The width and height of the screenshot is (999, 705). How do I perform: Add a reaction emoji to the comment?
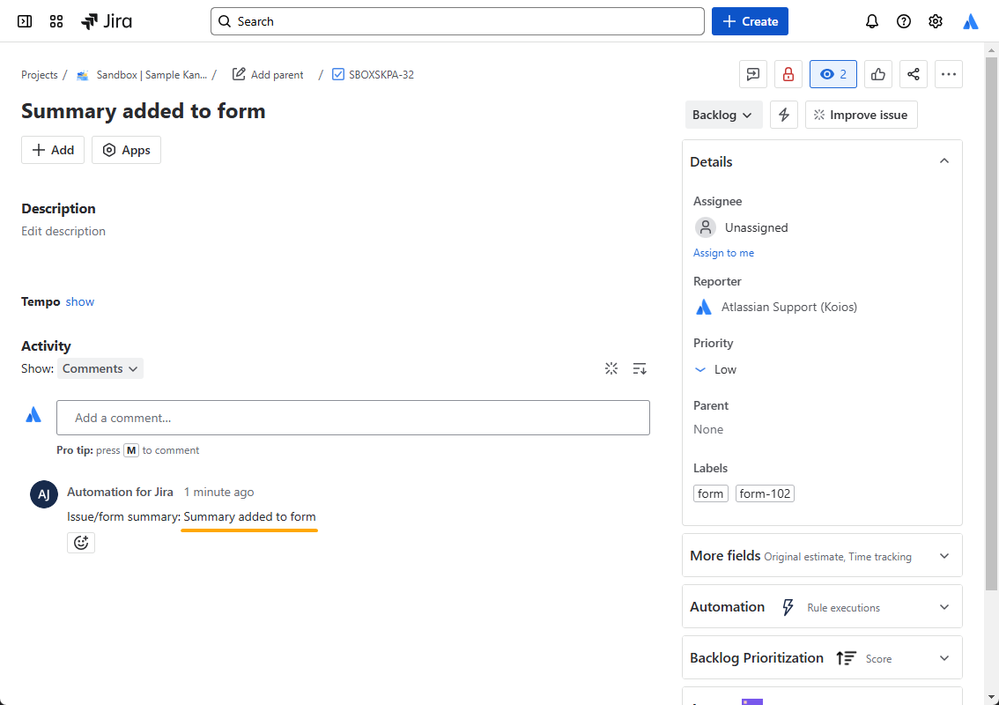(81, 543)
